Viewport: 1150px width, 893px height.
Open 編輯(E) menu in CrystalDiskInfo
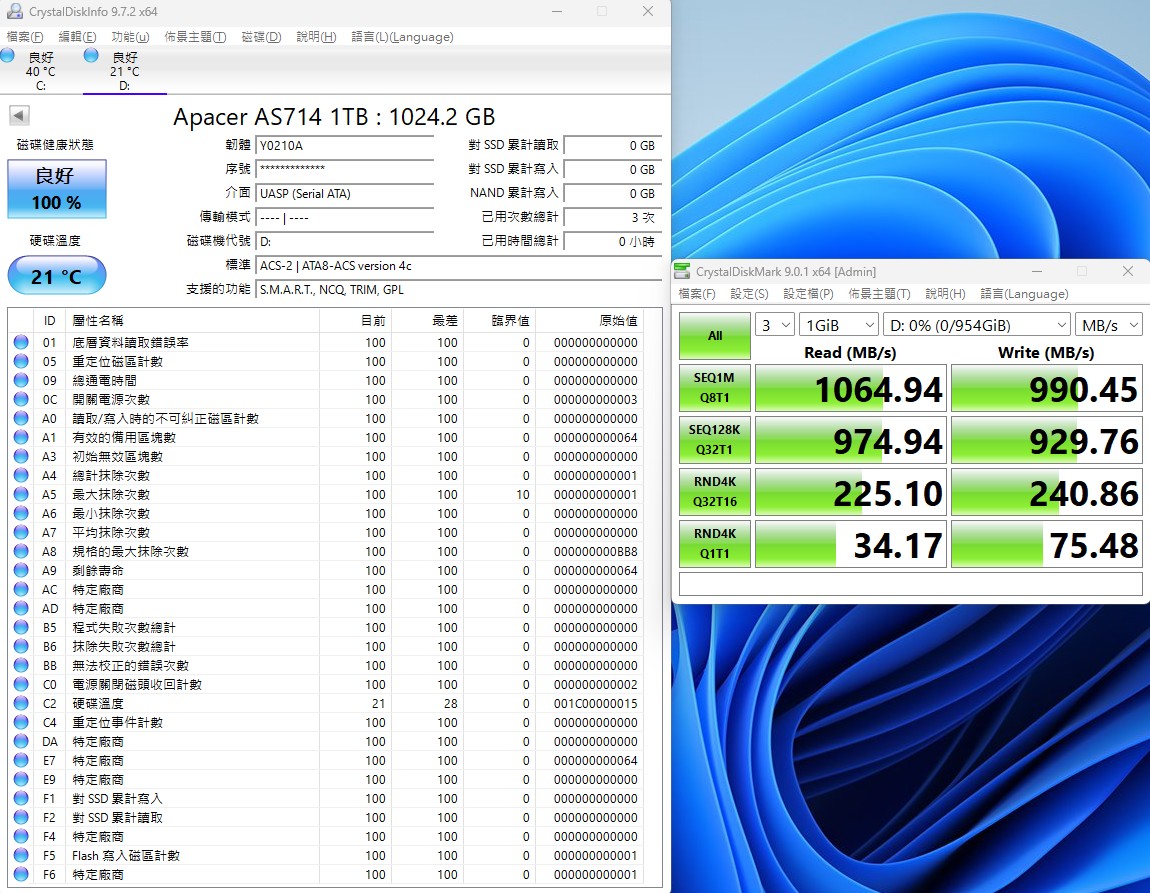[x=77, y=37]
